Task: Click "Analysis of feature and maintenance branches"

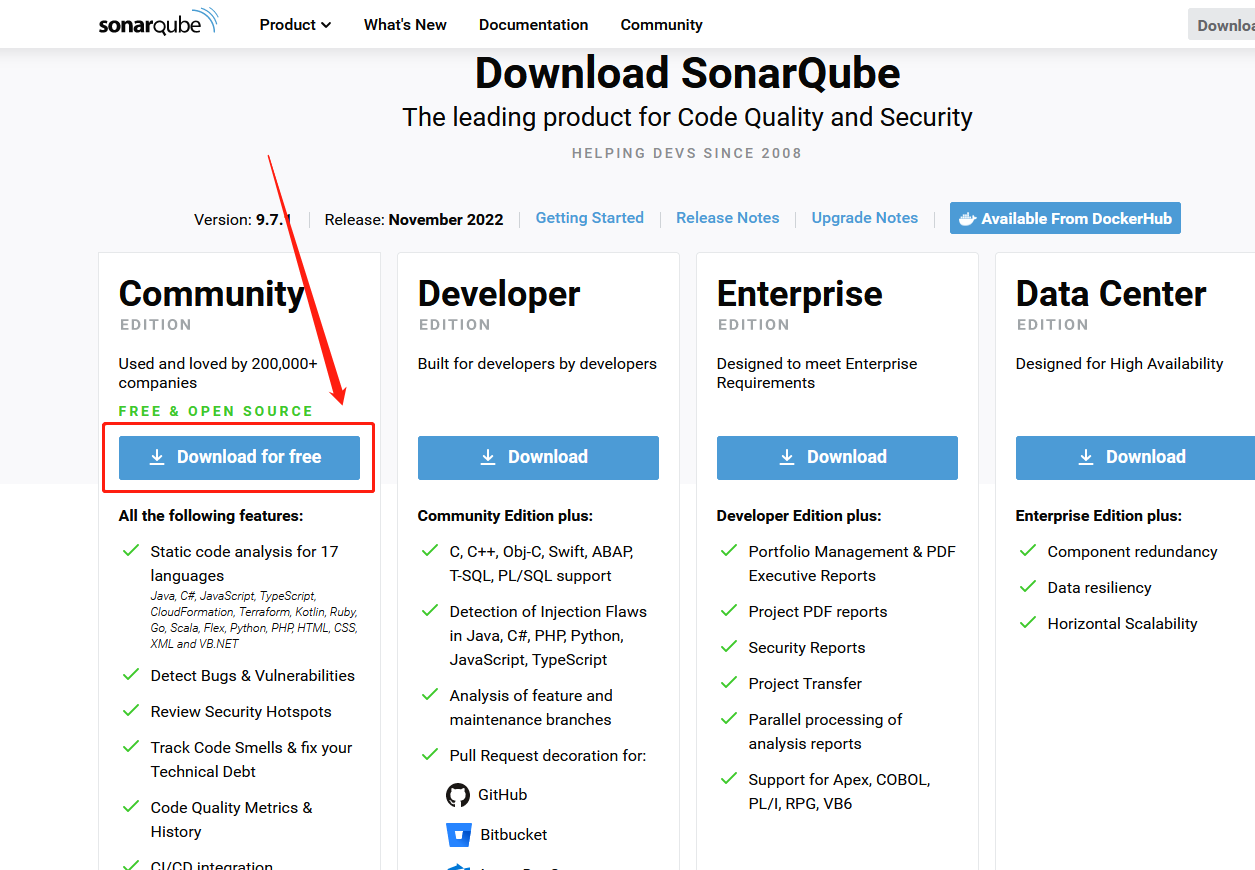Action: click(531, 708)
